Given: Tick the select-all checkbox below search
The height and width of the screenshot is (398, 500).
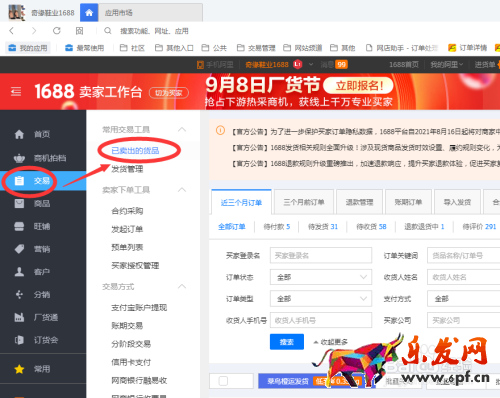Looking at the screenshot, I should point(223,381).
